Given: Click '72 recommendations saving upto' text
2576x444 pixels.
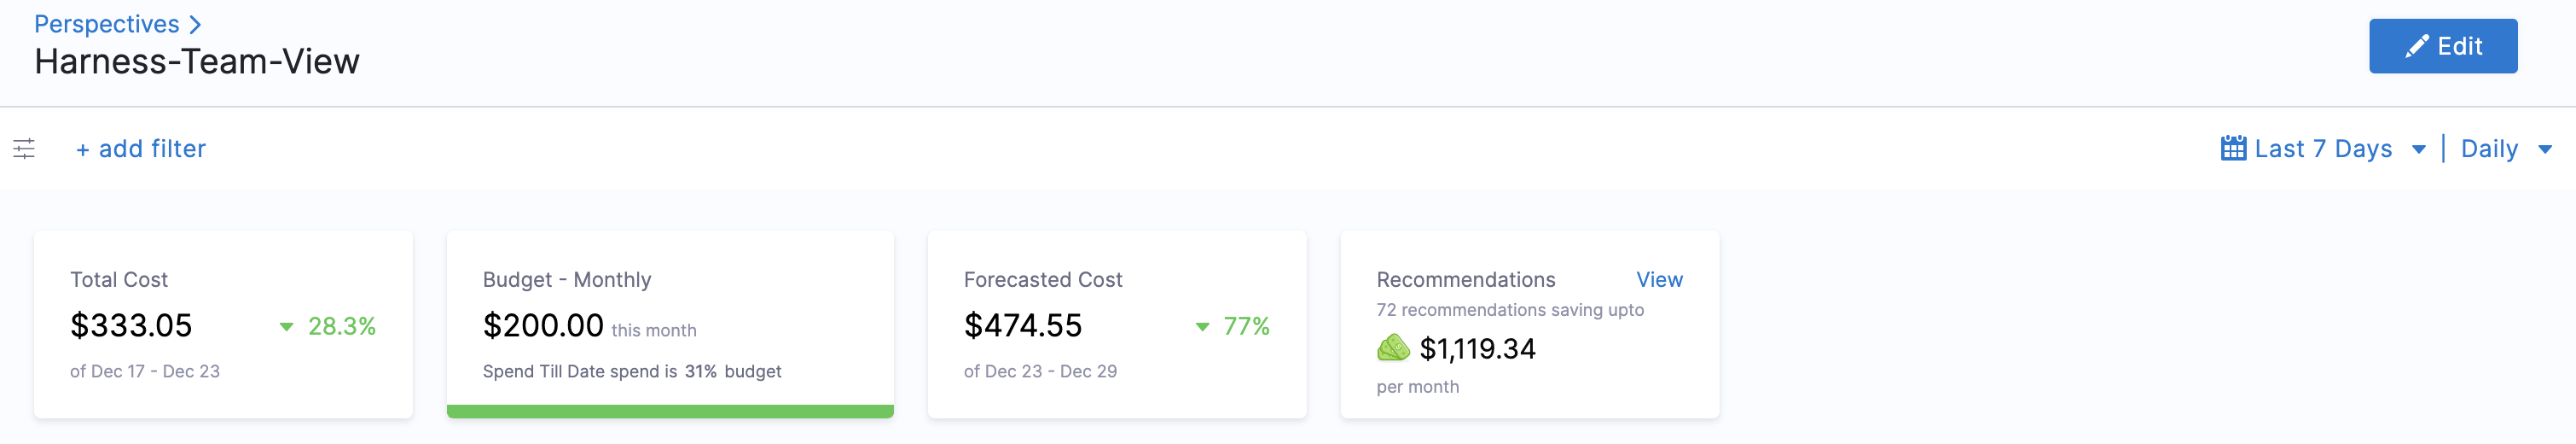Looking at the screenshot, I should pos(1510,310).
